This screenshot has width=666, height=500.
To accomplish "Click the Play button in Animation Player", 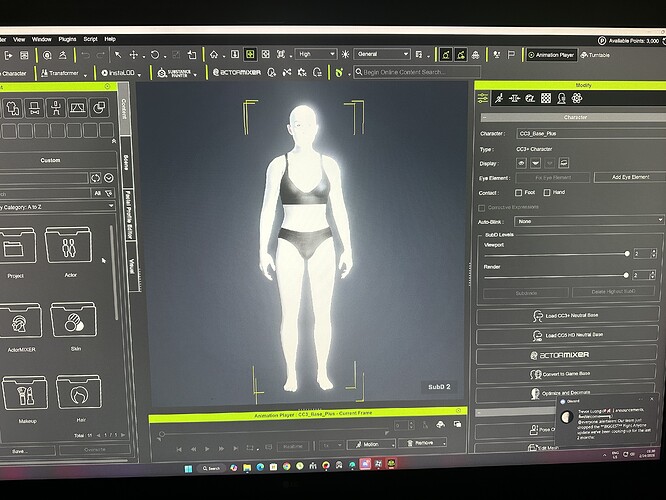I will [x=207, y=449].
